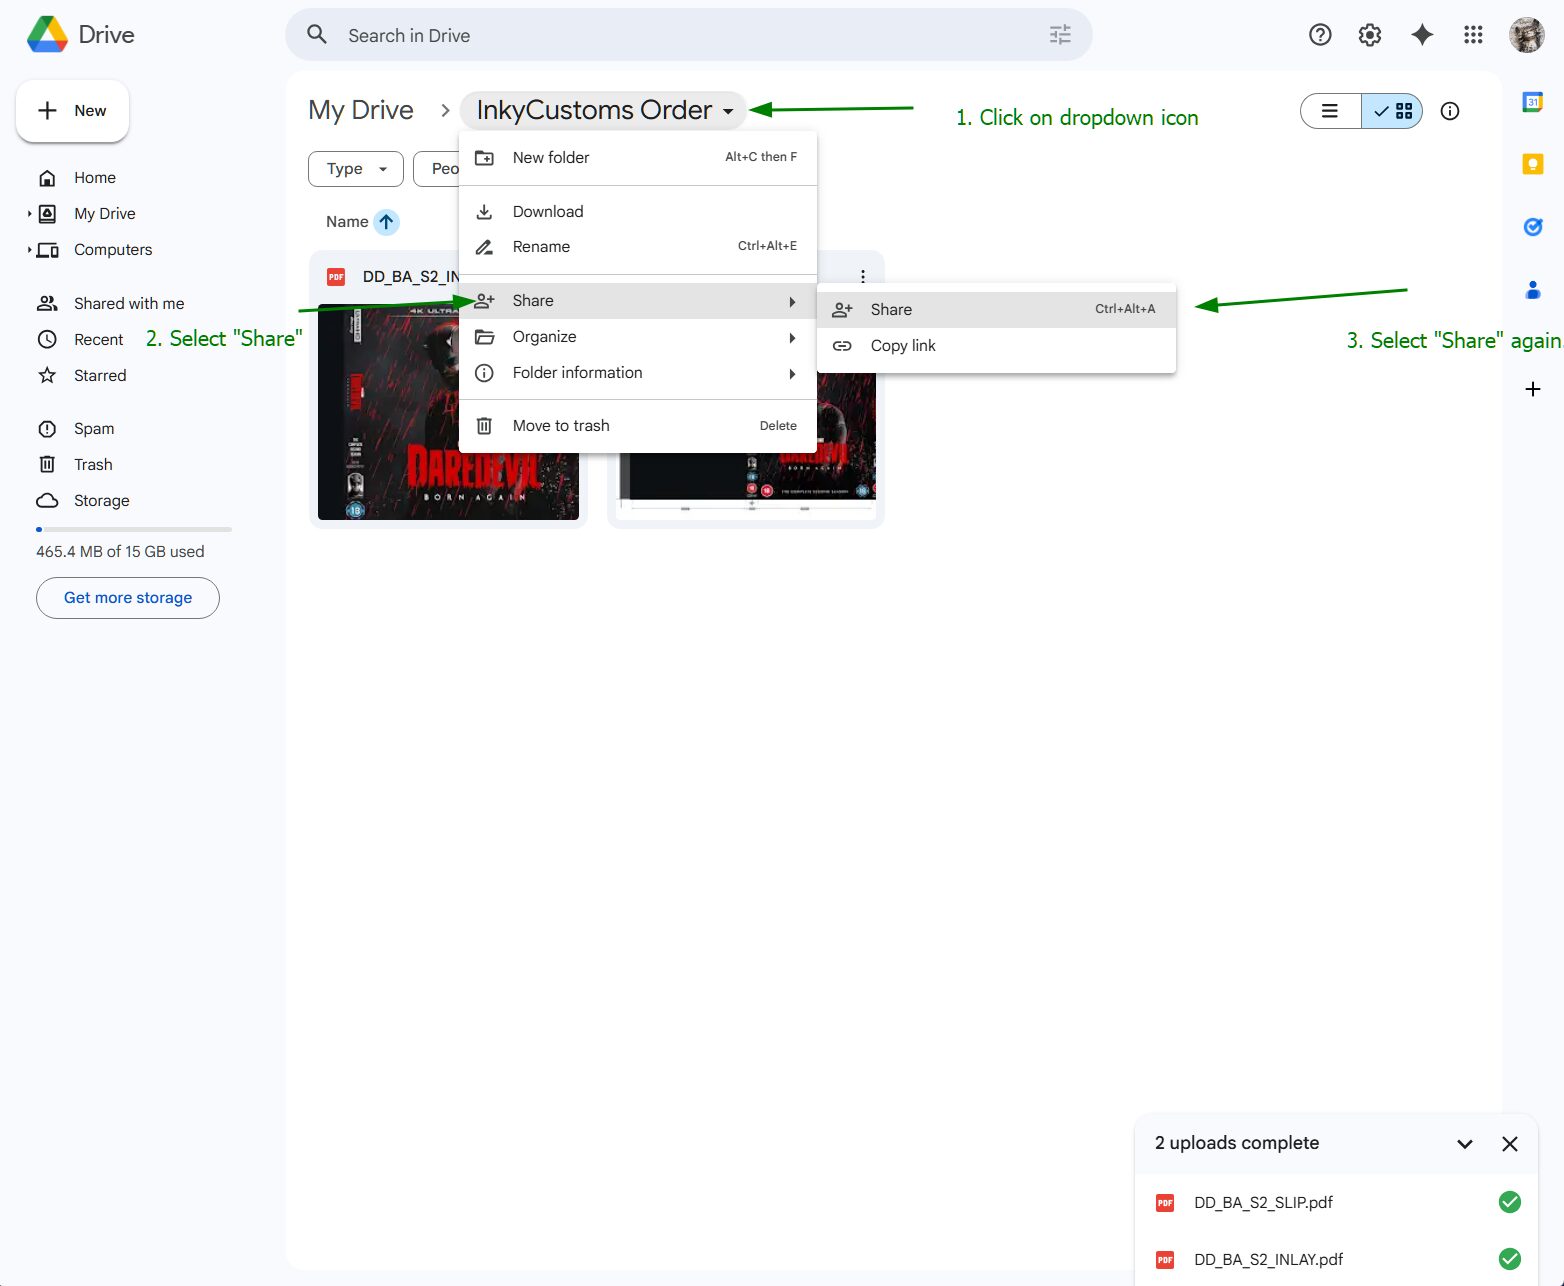
Task: Click the plus Get add-ons icon
Action: [x=1533, y=389]
